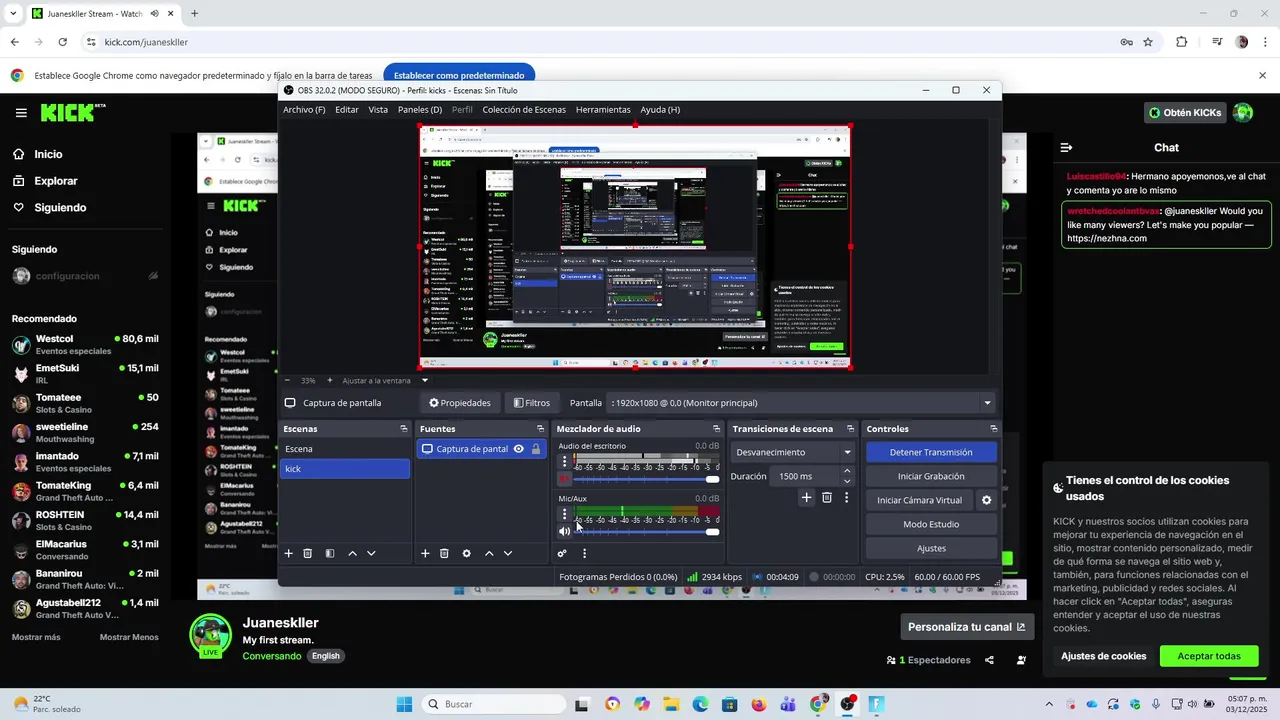This screenshot has width=1280, height=720.
Task: Open Ajustes in Controles panel
Action: (931, 548)
